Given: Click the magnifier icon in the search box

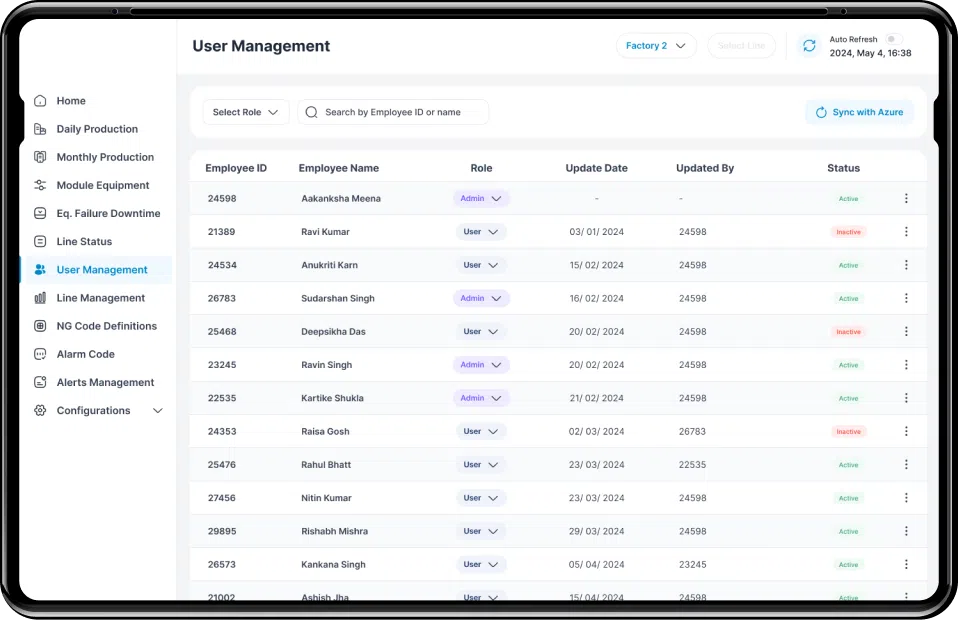Looking at the screenshot, I should click(312, 112).
